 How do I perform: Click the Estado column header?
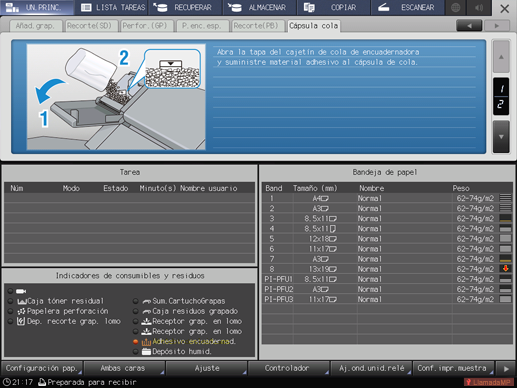pyautogui.click(x=115, y=188)
